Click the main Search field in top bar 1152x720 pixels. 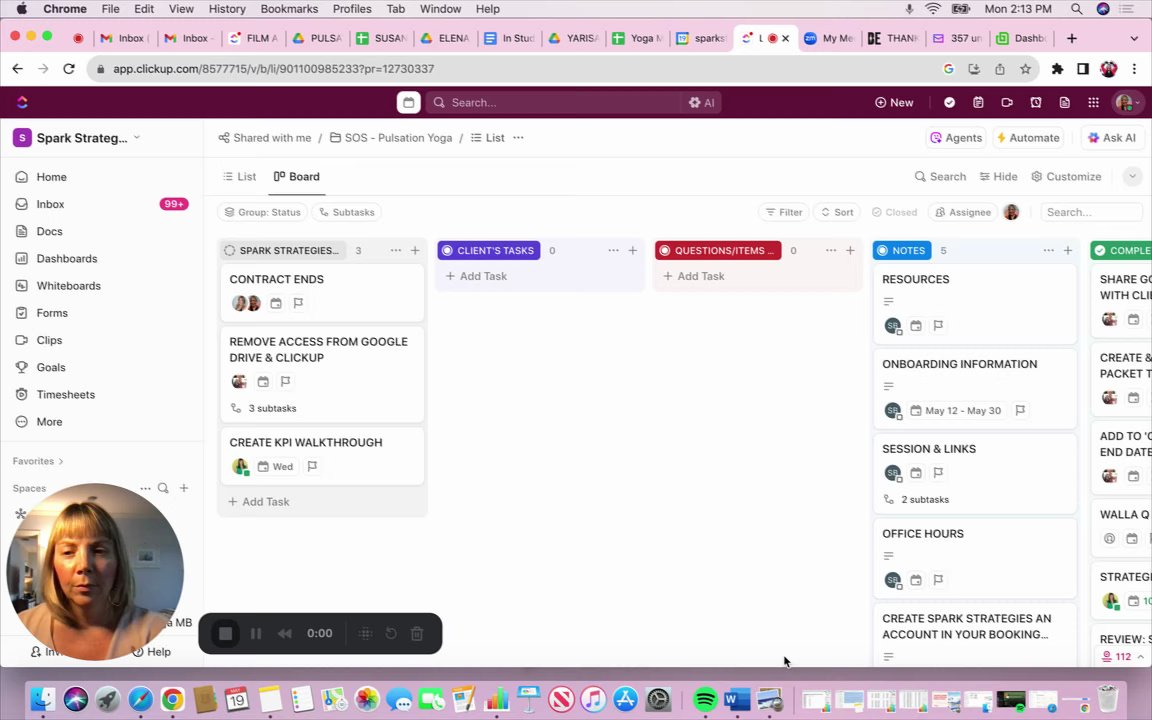[x=557, y=103]
